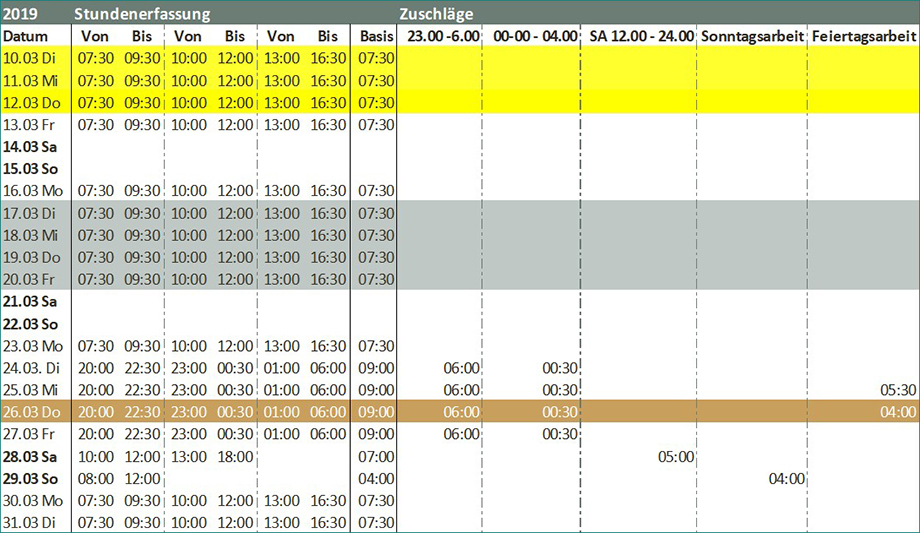
Task: Click the brown highlighted 26.03 Do date cell
Action: click(30, 412)
